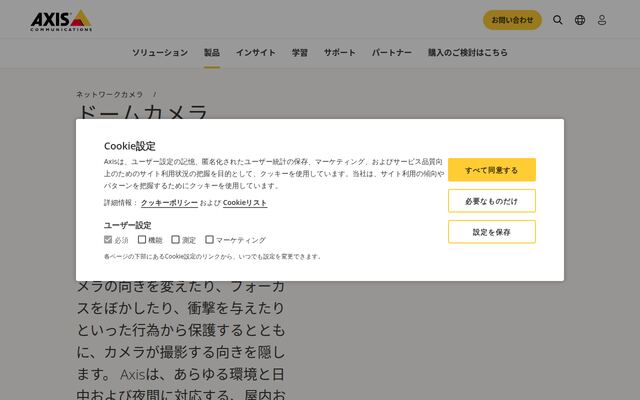
Task: Click the Axis Communications logo
Action: [61, 20]
